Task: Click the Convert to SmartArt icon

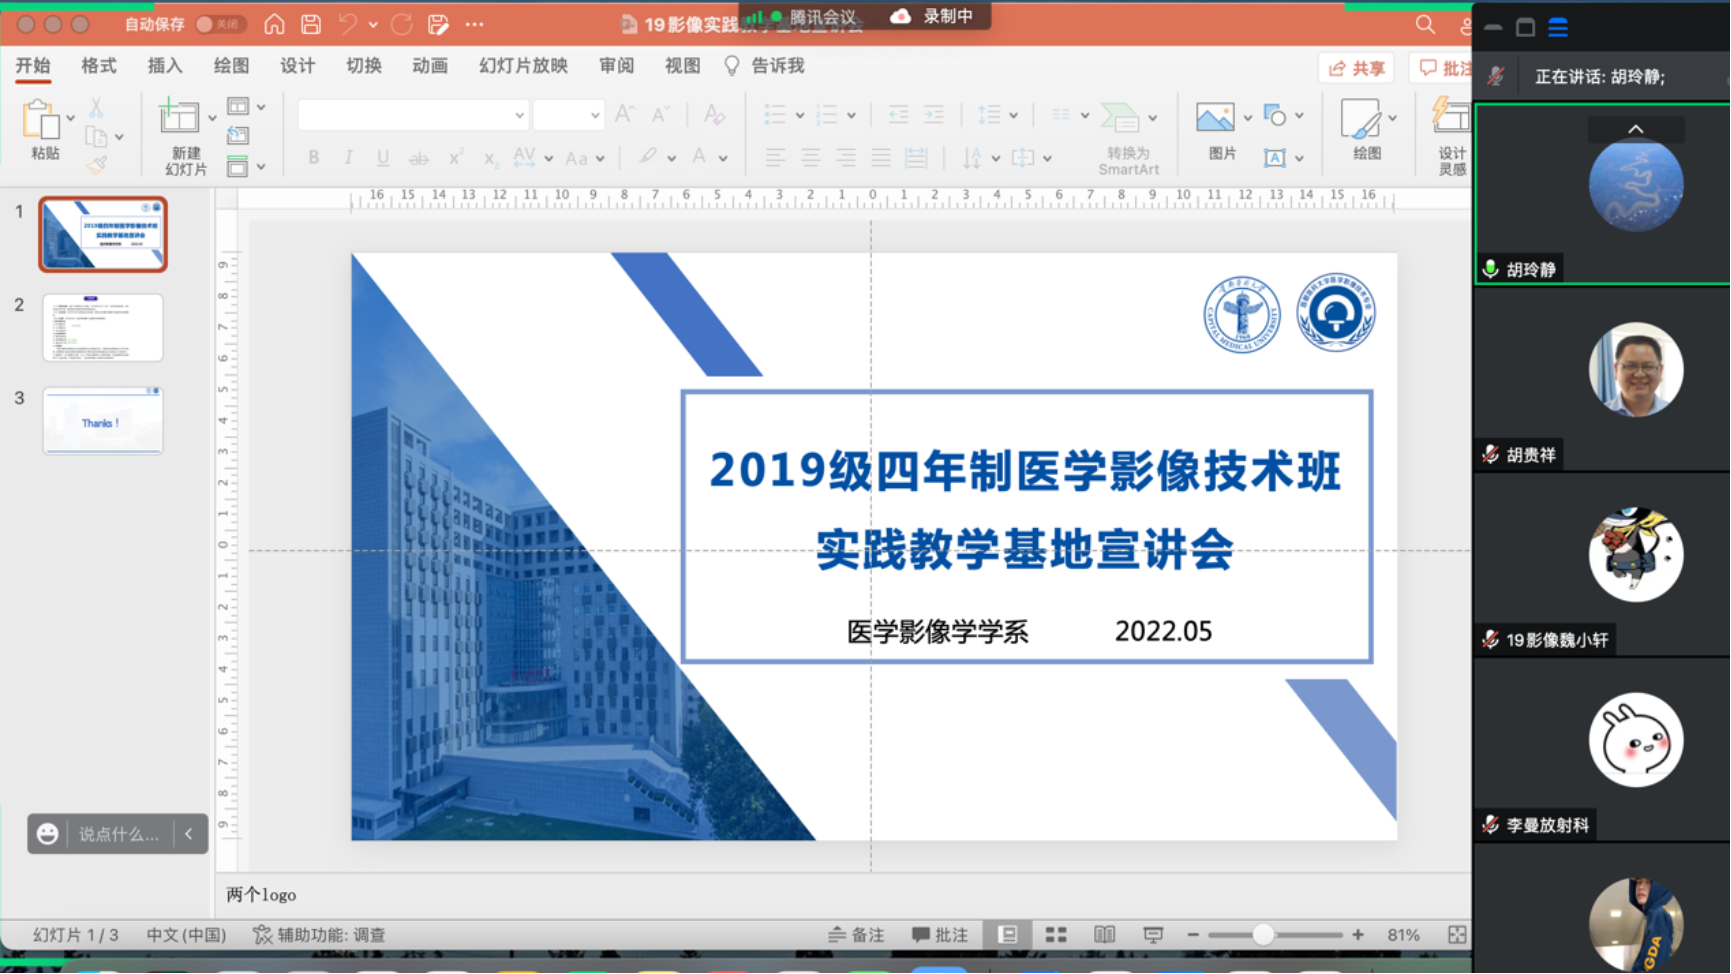Action: 1120,118
